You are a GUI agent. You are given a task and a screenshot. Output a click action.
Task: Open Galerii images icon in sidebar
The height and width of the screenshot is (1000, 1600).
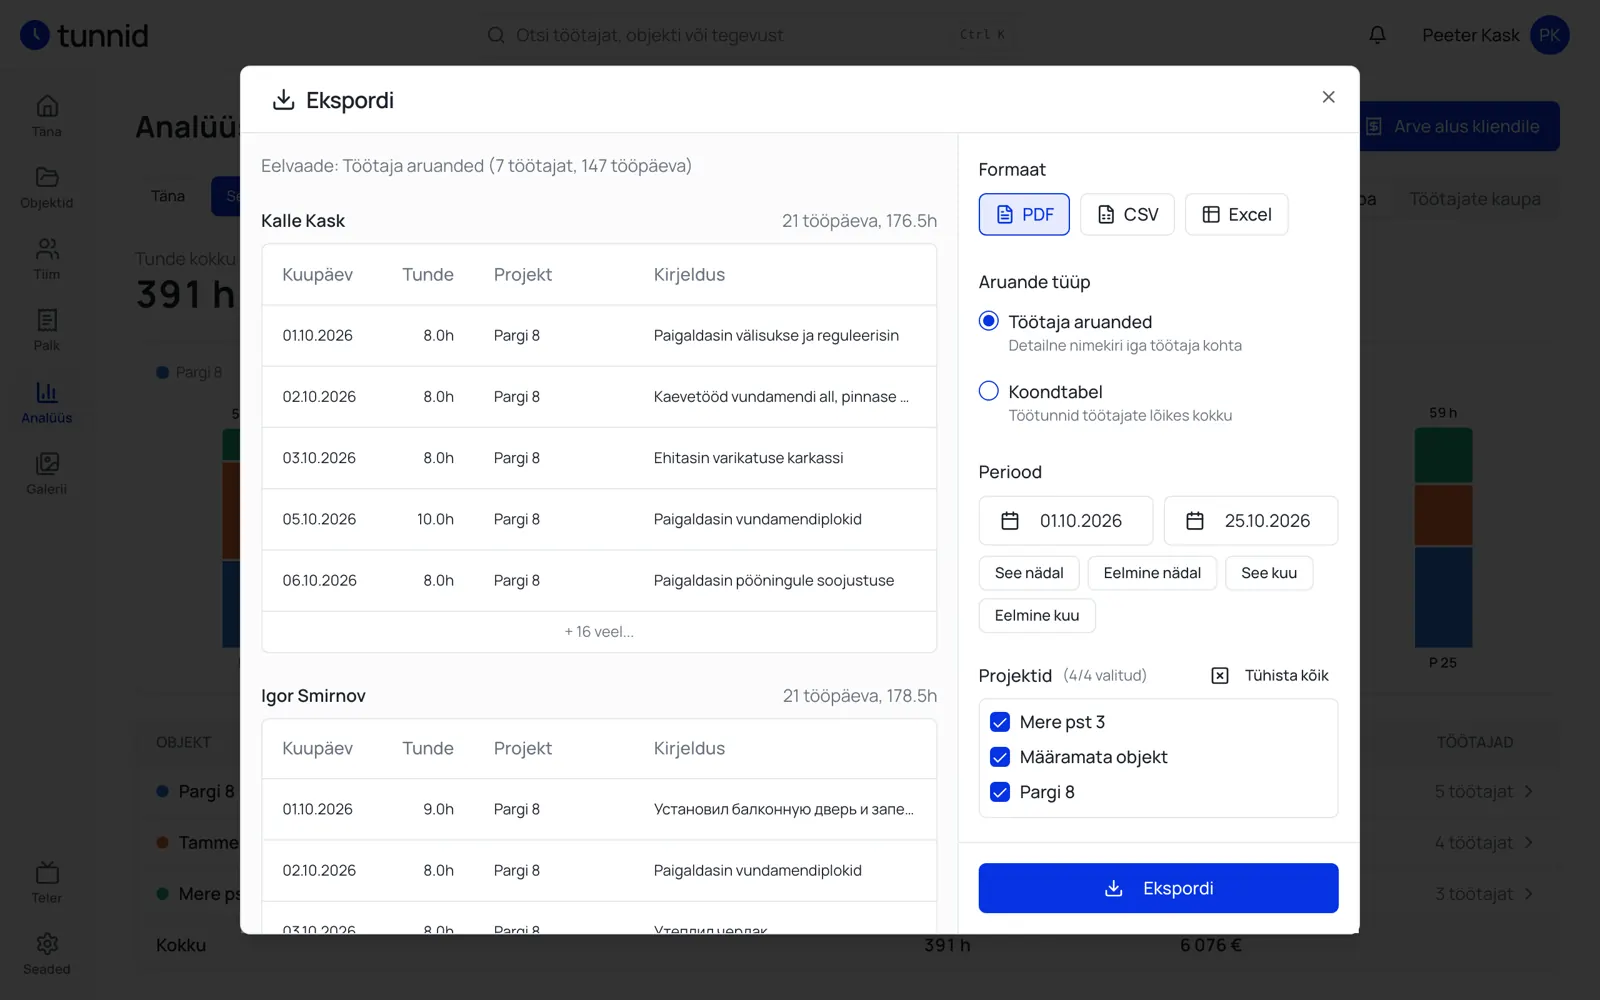[x=47, y=463]
